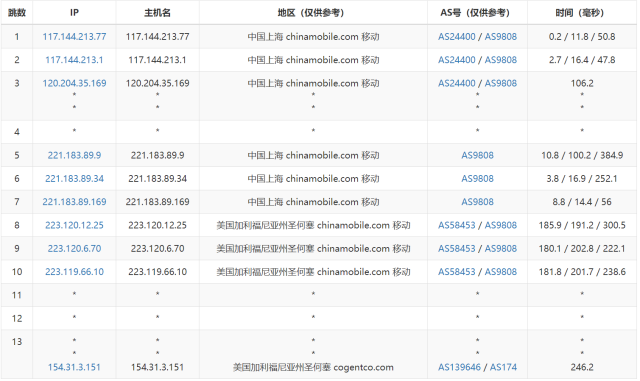
Task: Click the 主机名 column header
Action: 158,13
